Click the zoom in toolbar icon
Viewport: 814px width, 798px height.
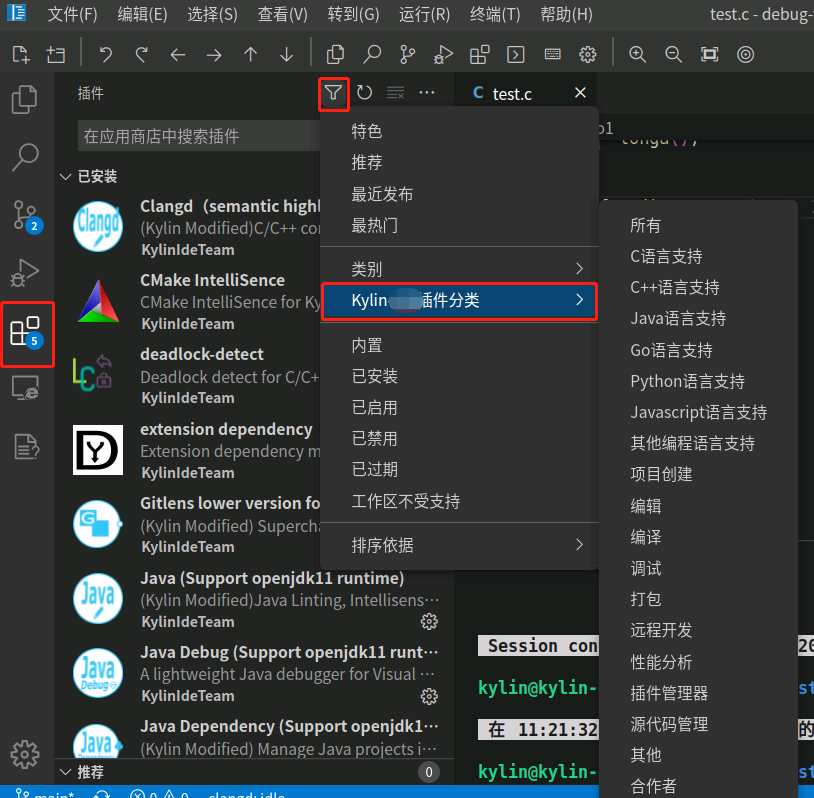[638, 54]
